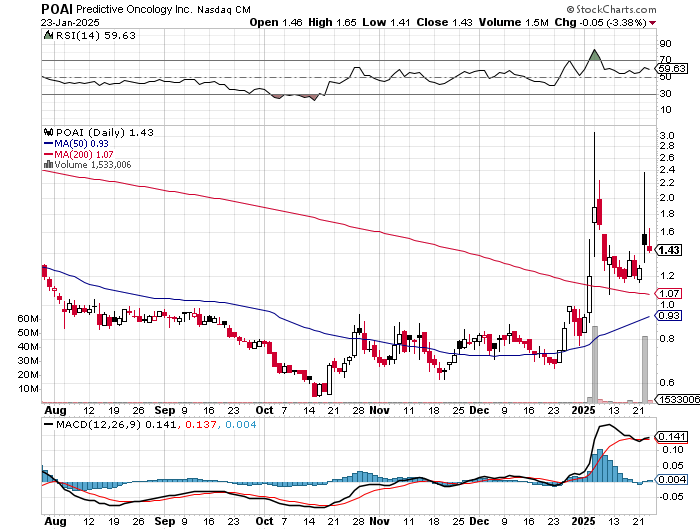Screen dimensions: 700x530
Task: Click the blue line marker of MA(50) legend
Action: coord(48,143)
